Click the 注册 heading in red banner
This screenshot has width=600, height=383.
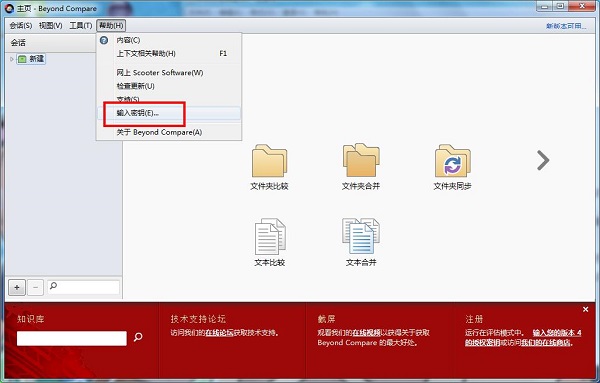(474, 319)
